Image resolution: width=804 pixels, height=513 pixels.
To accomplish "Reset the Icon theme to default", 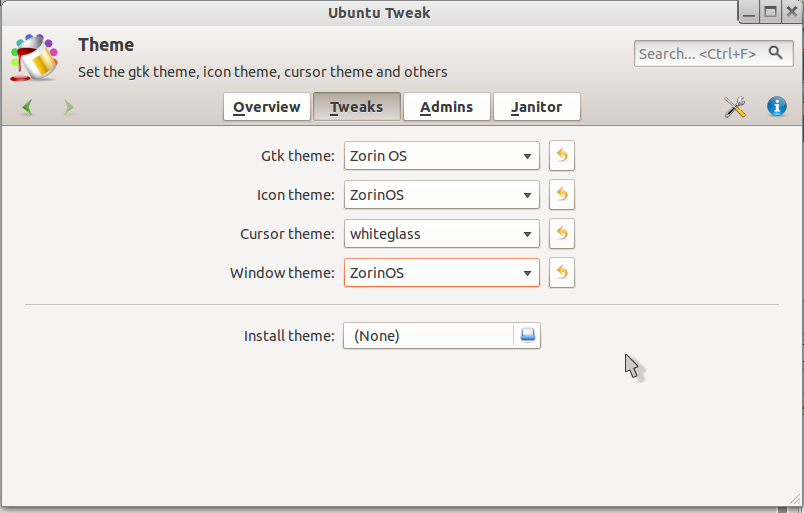I will [562, 195].
